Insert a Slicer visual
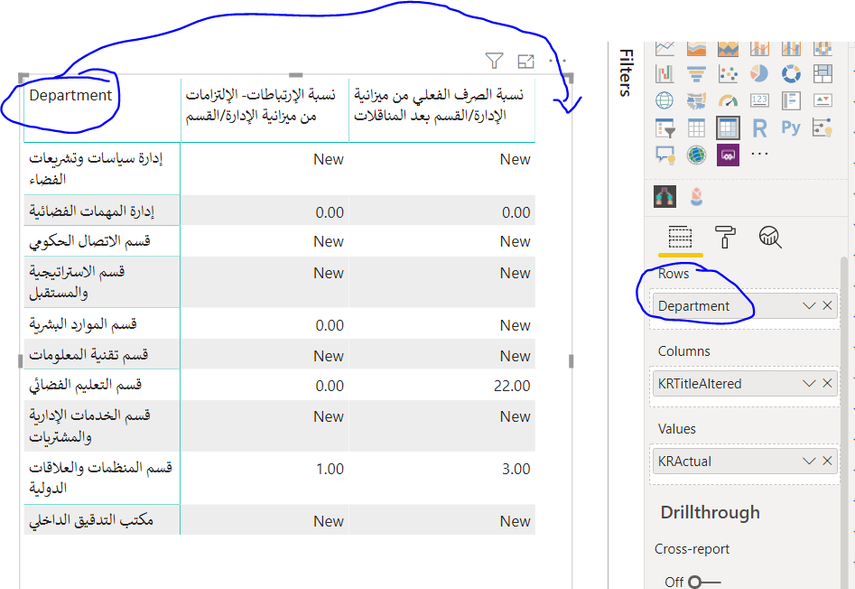The height and width of the screenshot is (589, 855). pyautogui.click(x=664, y=128)
